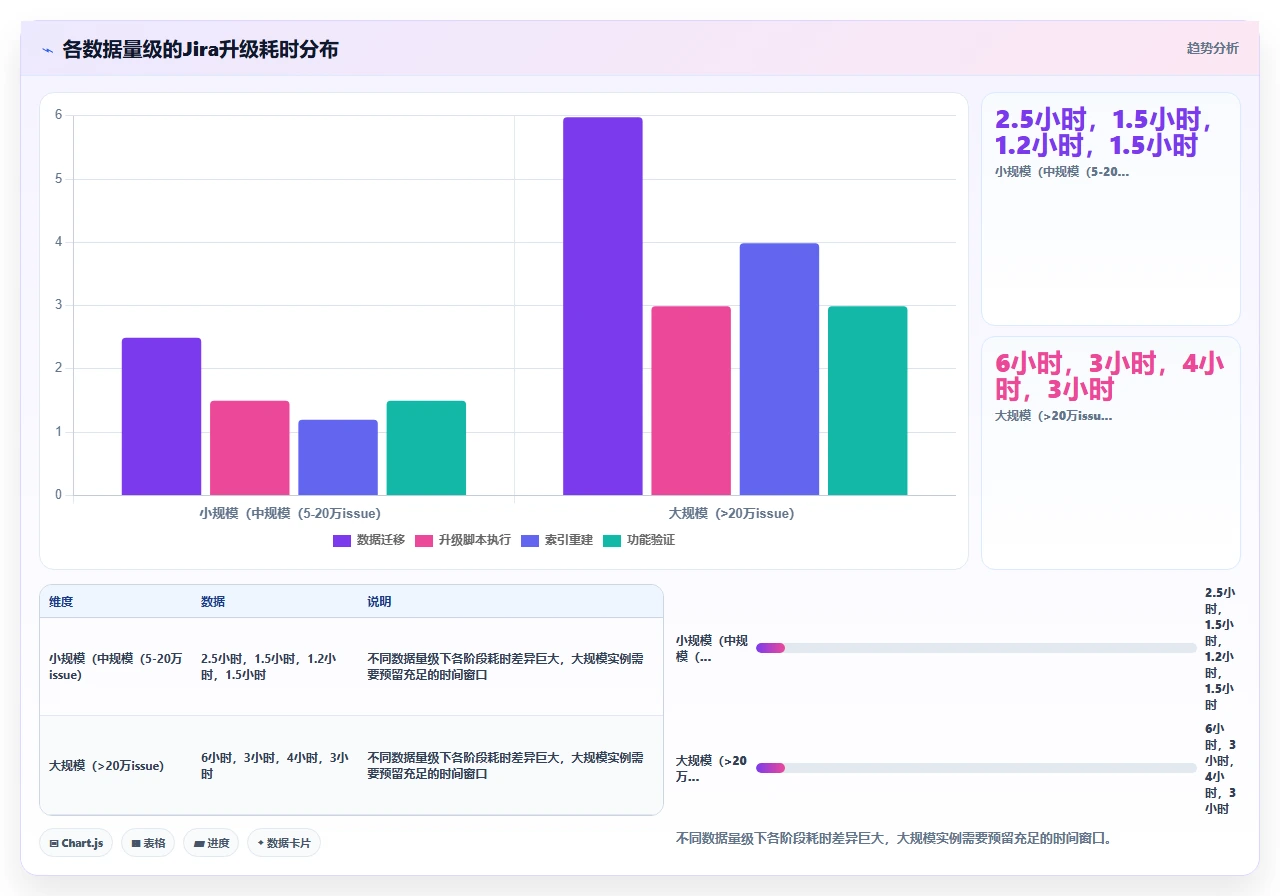1280x896 pixels.
Task: Click the lightning icon beside the title
Action: (48, 49)
